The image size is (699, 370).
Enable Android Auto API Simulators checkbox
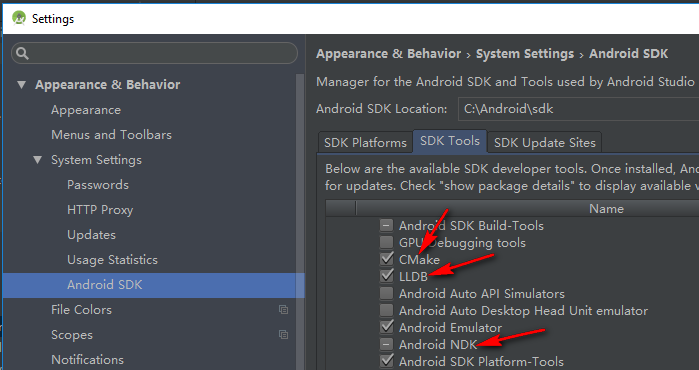pos(387,293)
